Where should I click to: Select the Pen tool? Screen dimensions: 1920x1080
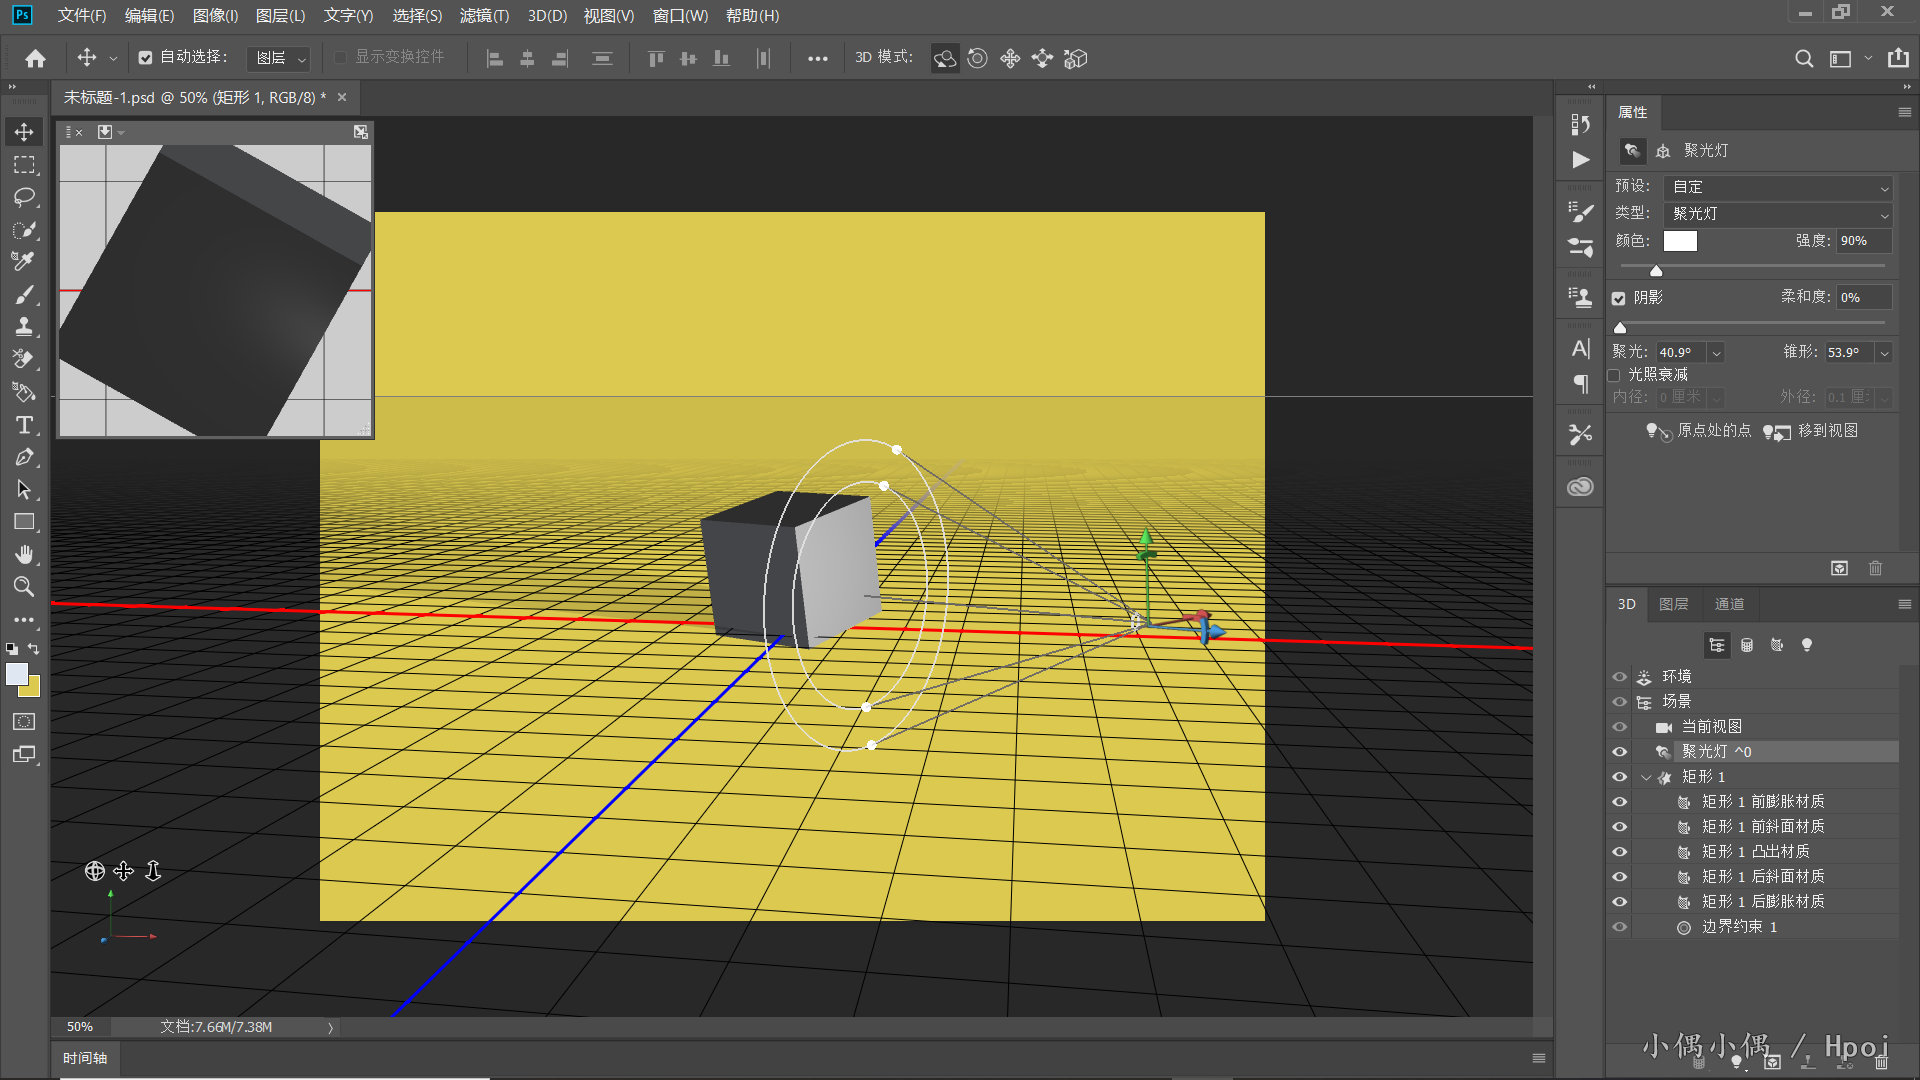point(24,458)
